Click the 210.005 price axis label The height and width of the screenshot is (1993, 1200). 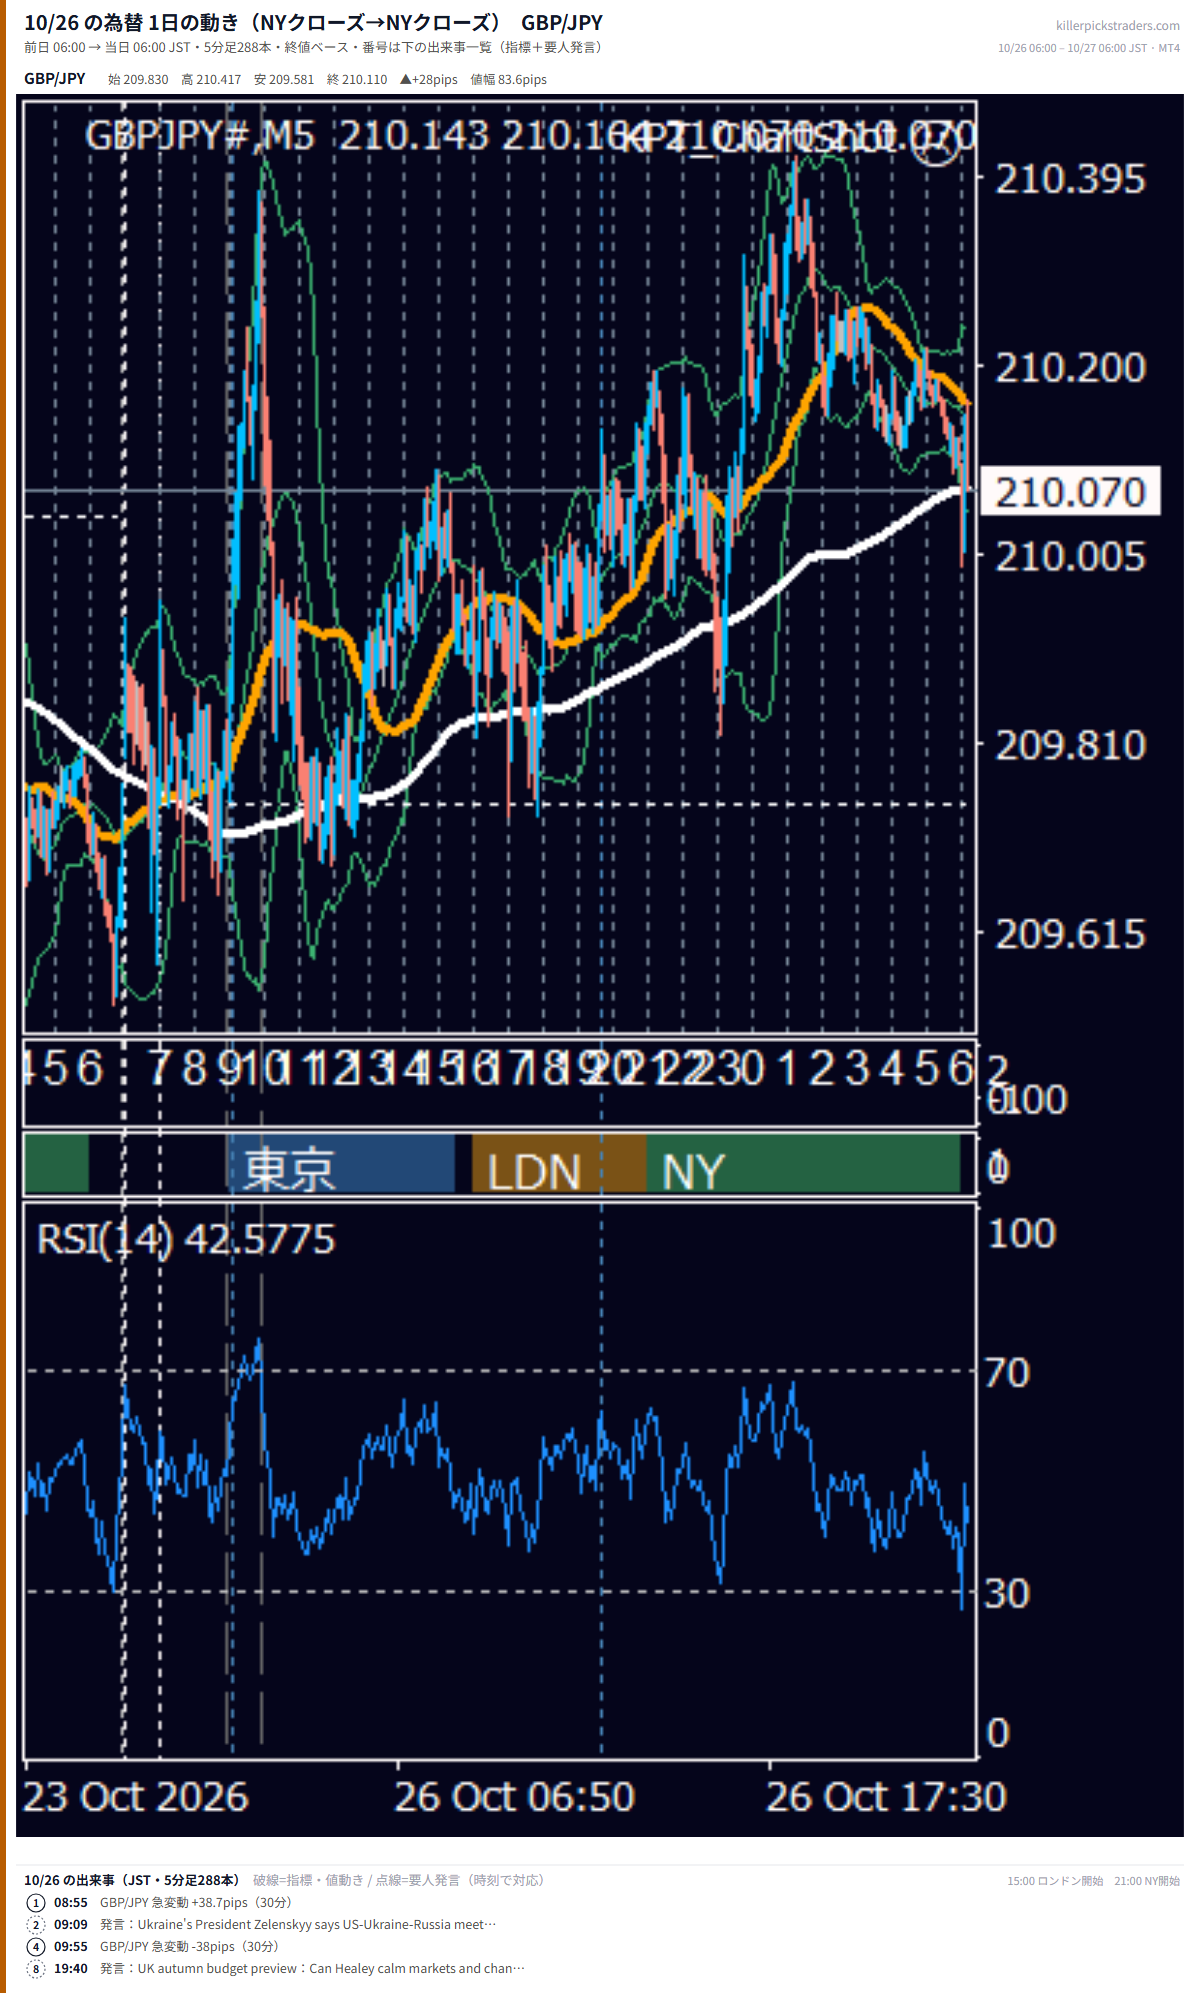pos(1070,556)
